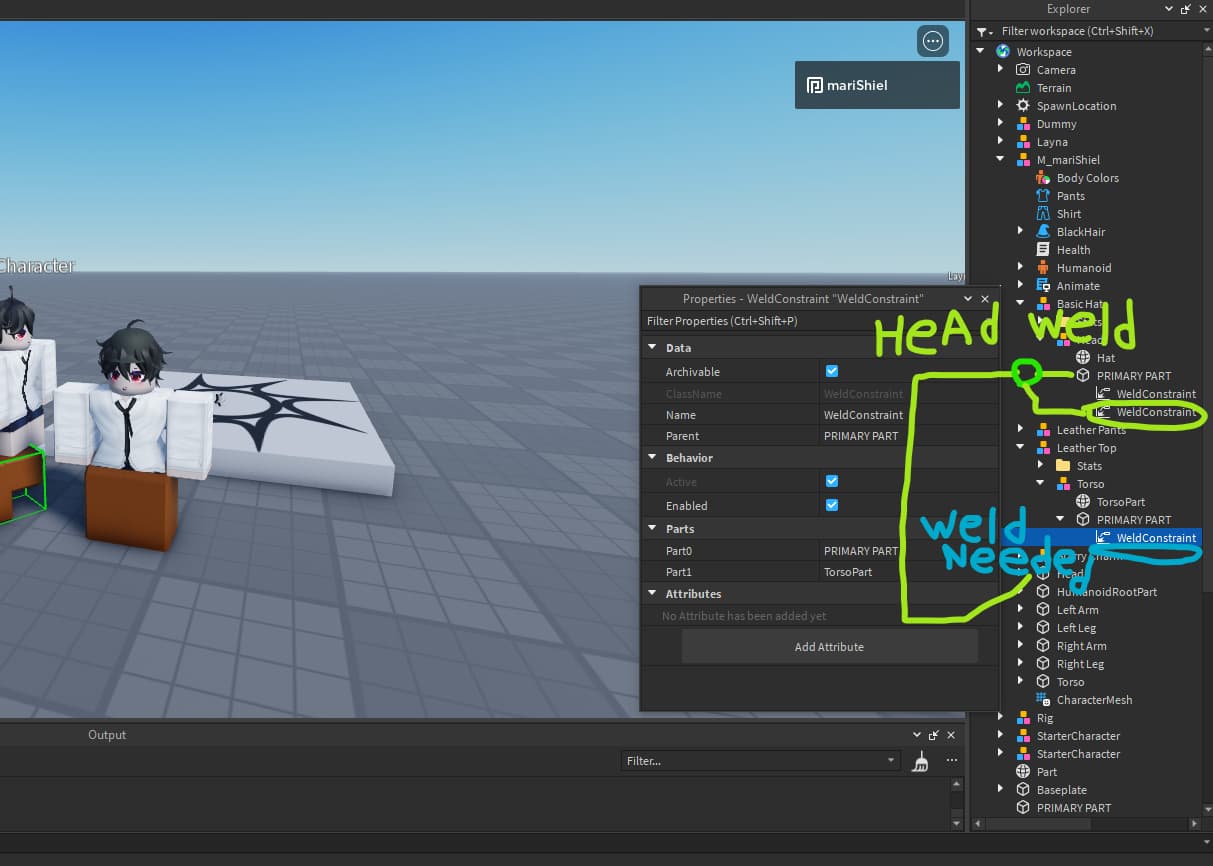This screenshot has height=866, width=1213.
Task: Click the Add Attribute button
Action: (x=829, y=647)
